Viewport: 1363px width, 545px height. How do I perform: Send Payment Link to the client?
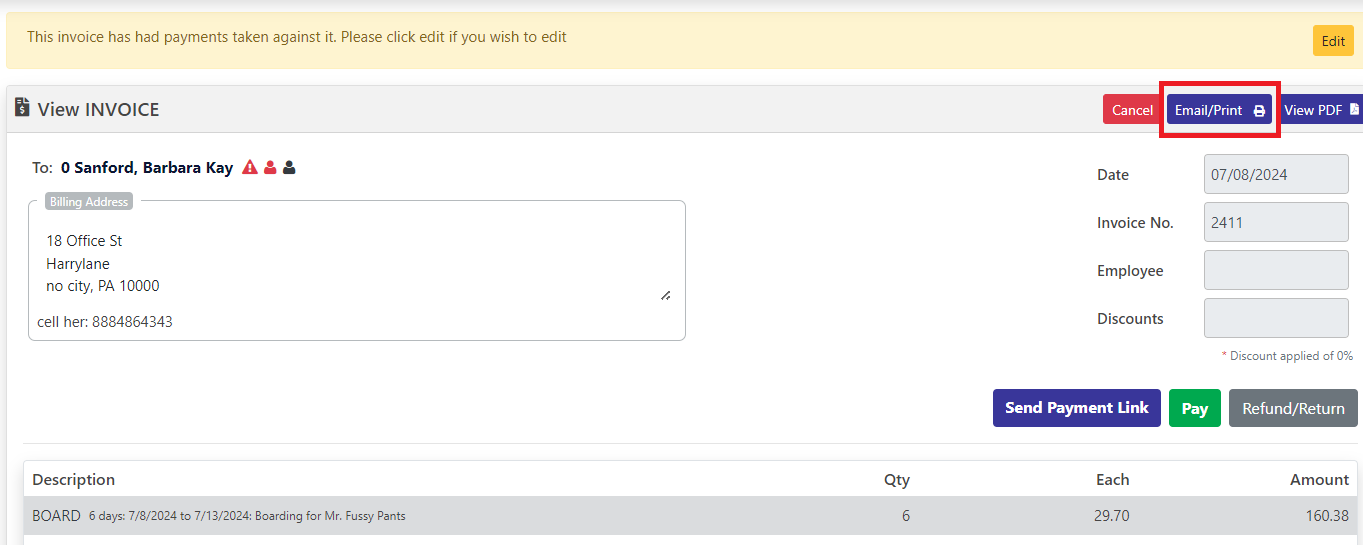[x=1076, y=408]
